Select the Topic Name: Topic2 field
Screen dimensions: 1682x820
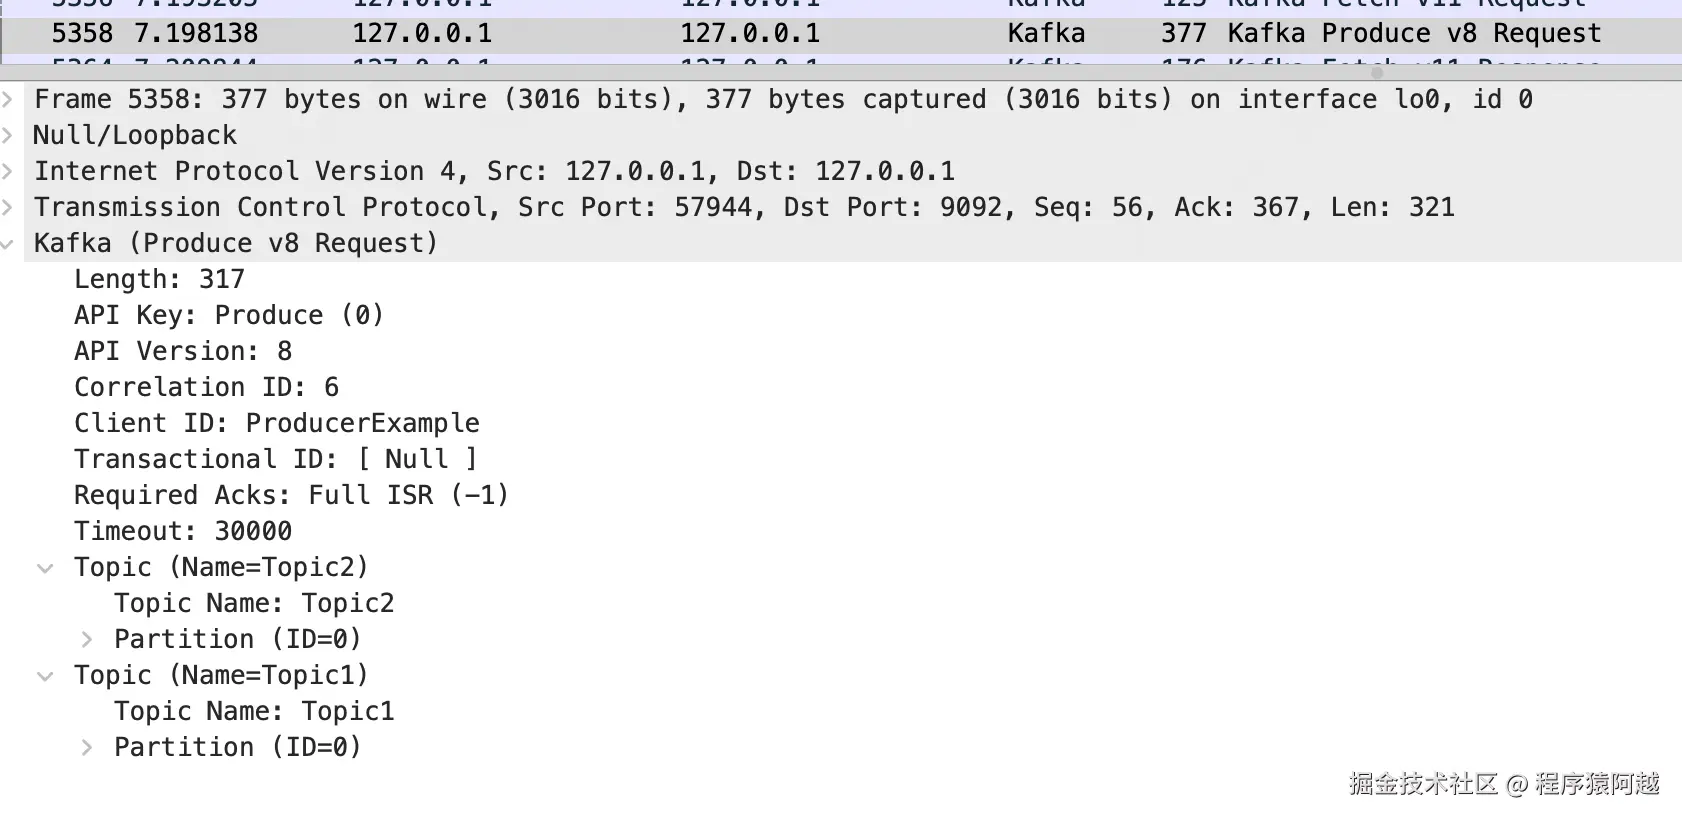tap(254, 603)
